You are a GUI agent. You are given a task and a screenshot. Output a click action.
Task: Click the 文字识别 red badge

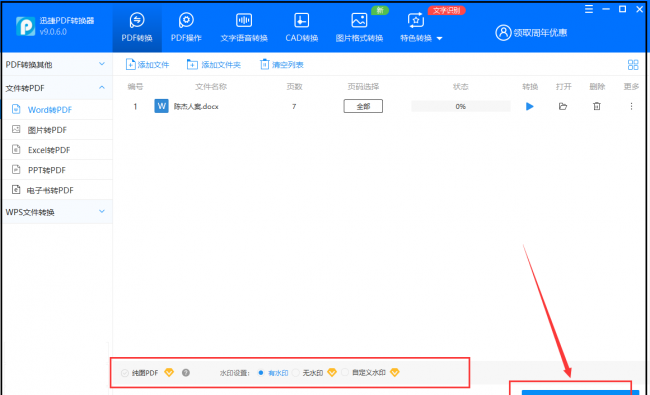[x=446, y=10]
